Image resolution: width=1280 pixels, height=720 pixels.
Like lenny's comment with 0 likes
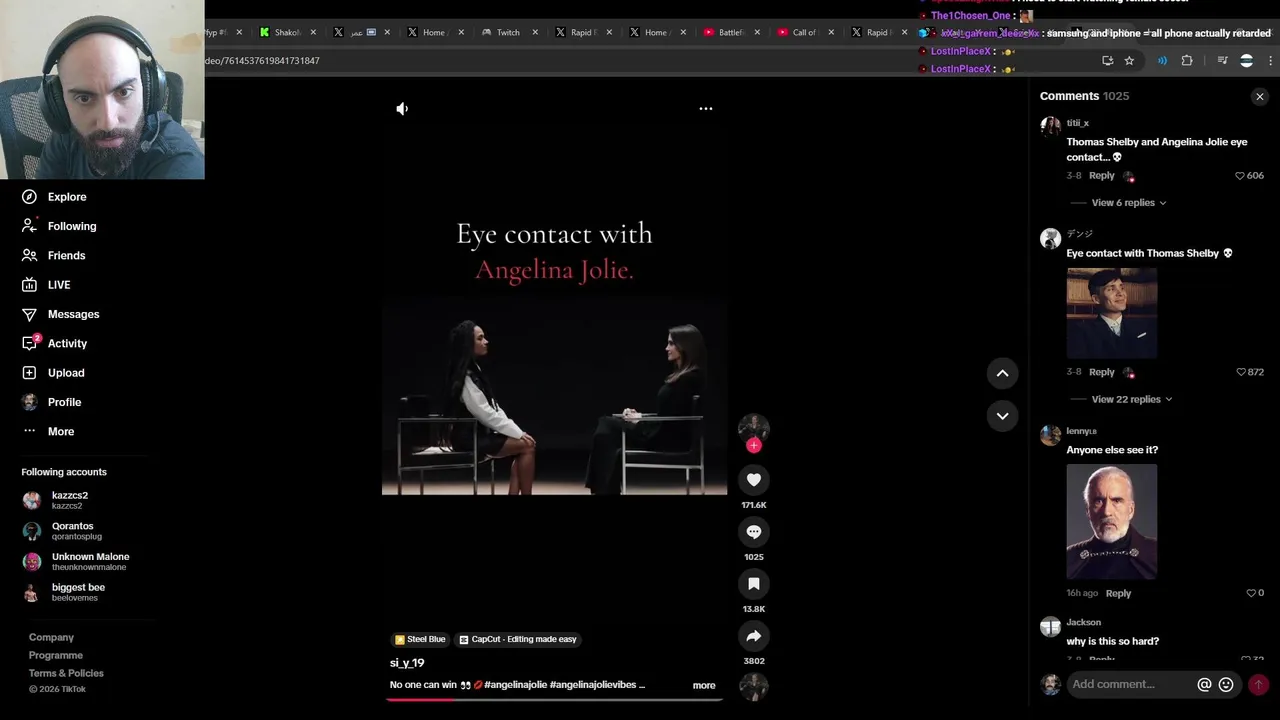pyautogui.click(x=1251, y=593)
